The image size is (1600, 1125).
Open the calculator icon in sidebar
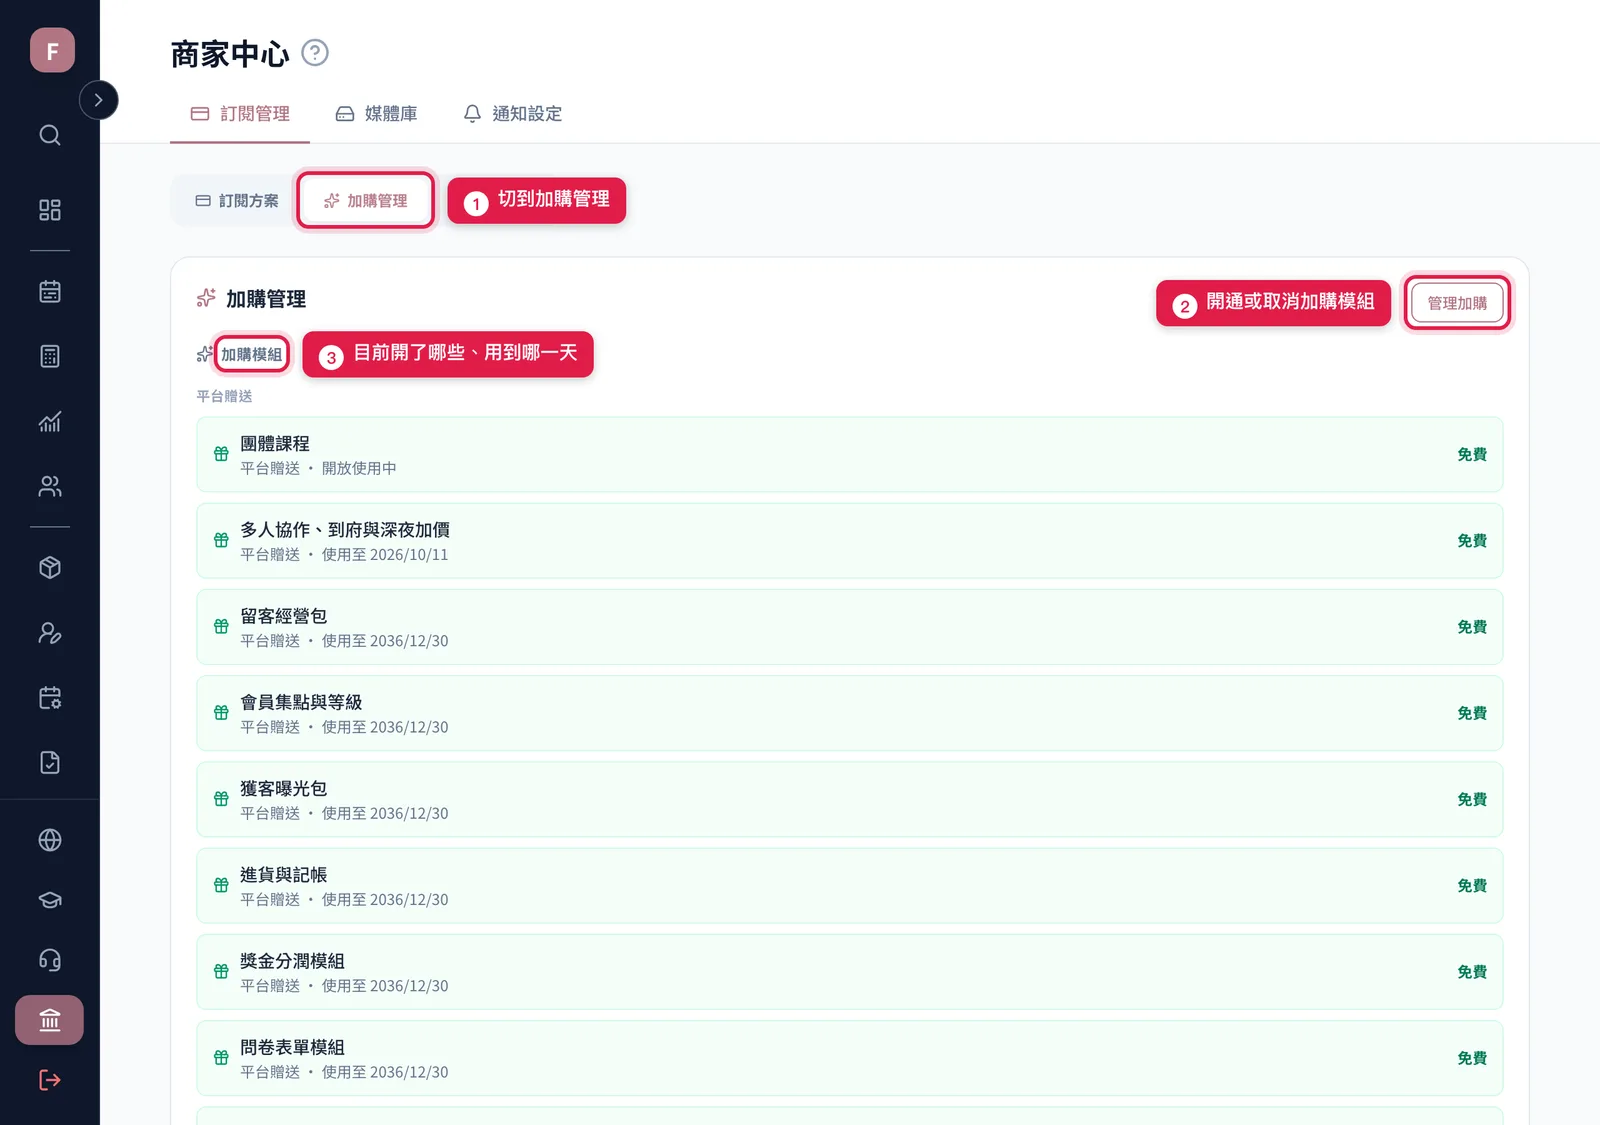[x=50, y=356]
